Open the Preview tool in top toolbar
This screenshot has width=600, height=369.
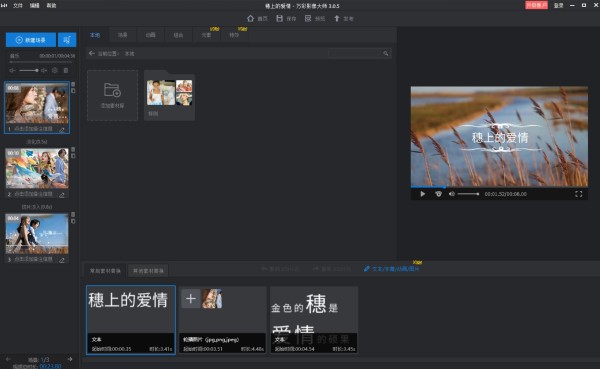tap(315, 18)
